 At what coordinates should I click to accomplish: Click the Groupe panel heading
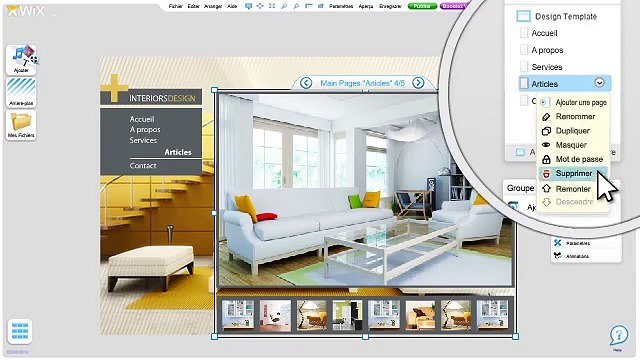tap(520, 188)
